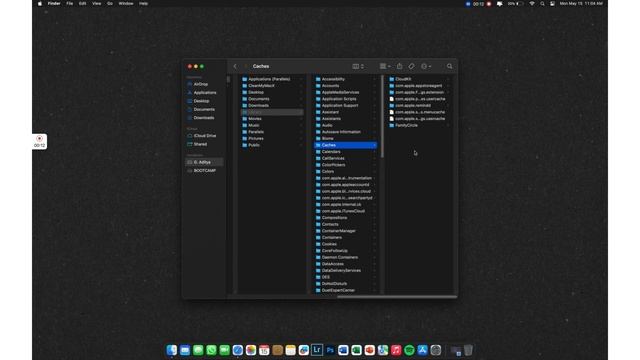The image size is (640, 360).
Task: Open the Group By dropdown in toolbar
Action: (385, 66)
